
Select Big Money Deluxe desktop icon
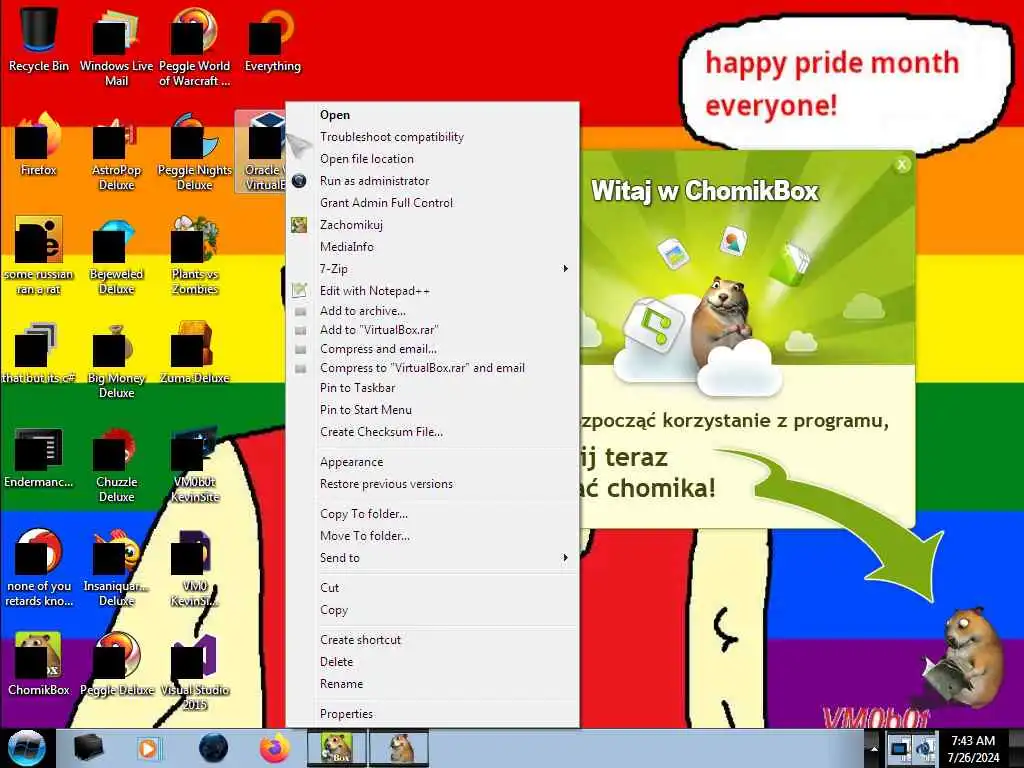[x=116, y=359]
